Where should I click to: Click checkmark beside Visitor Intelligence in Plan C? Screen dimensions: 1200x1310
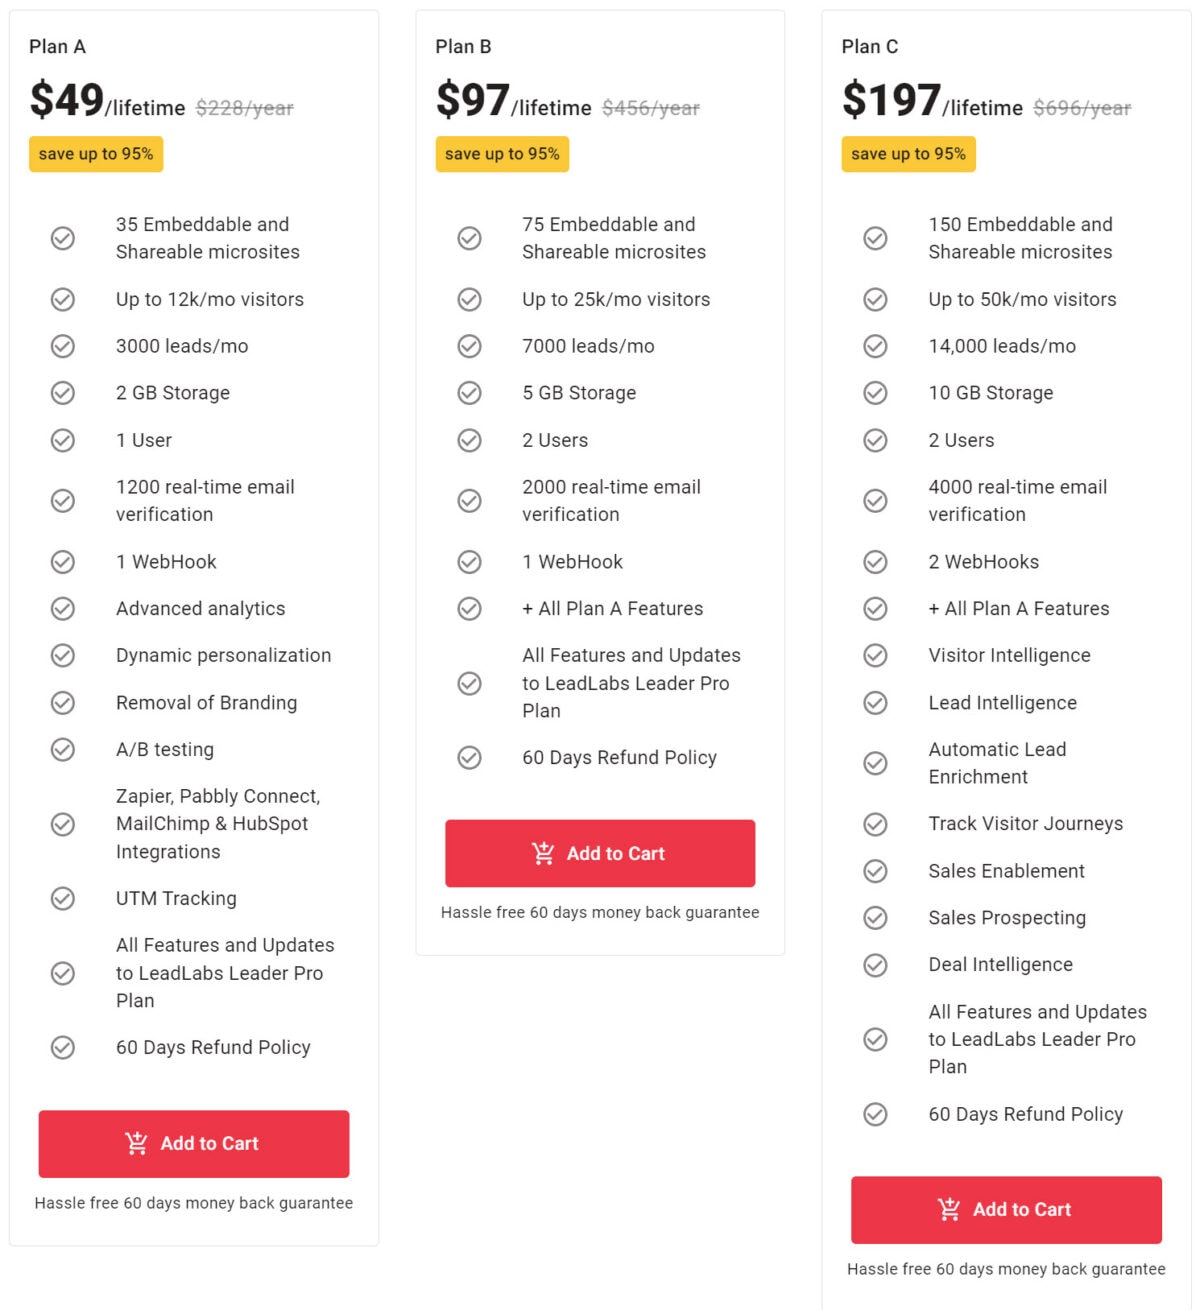click(875, 655)
